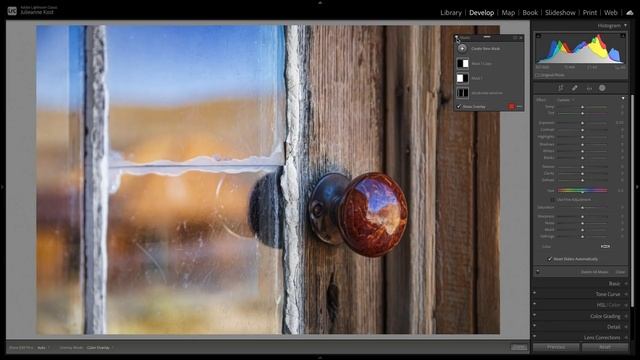
Task: Select the Healing brush tool
Action: coord(574,88)
